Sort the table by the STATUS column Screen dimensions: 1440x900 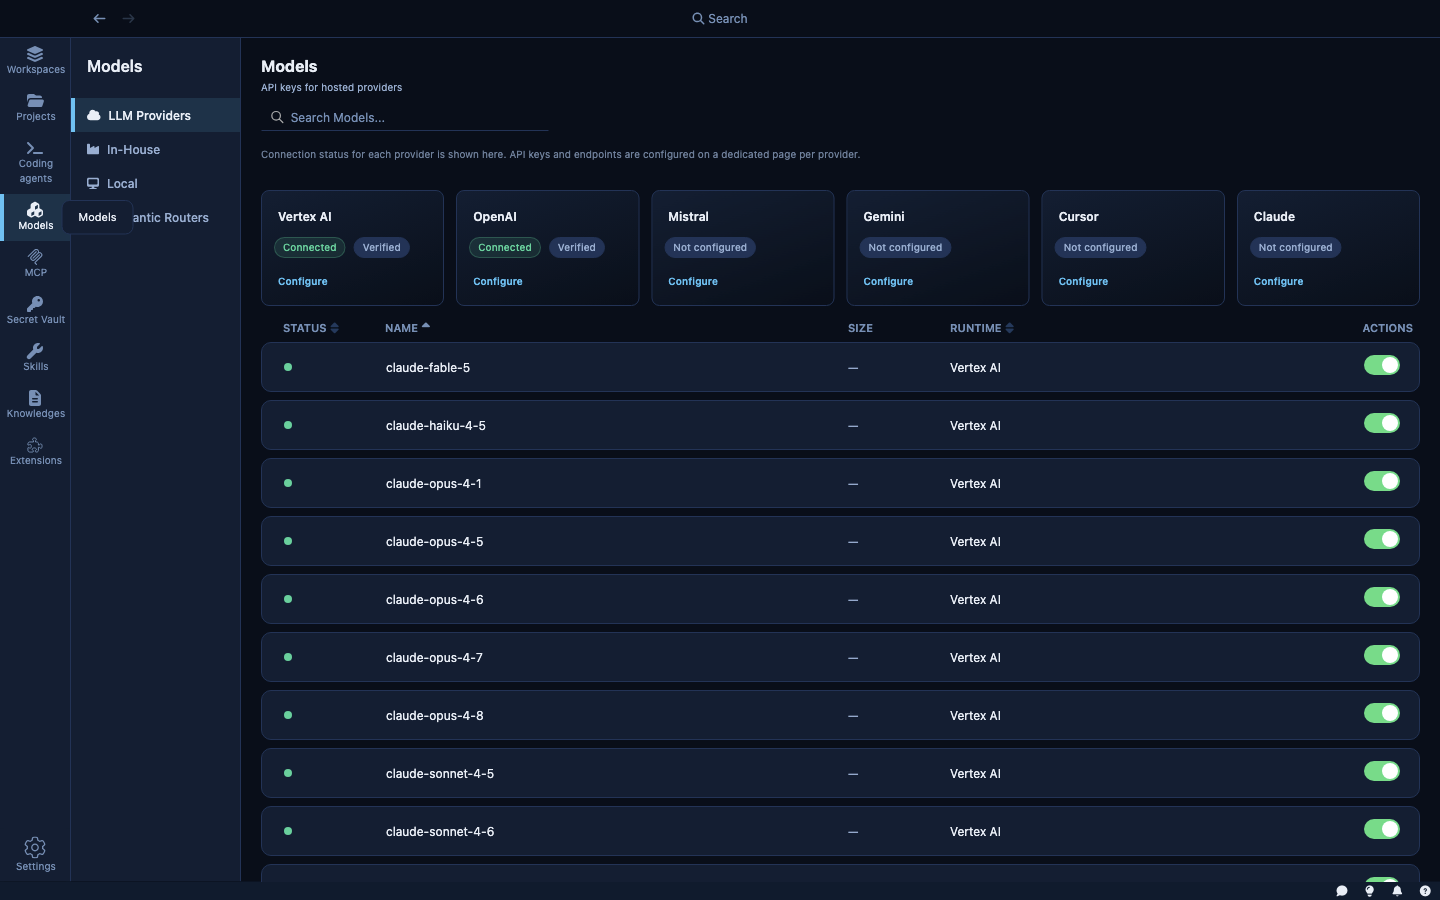pos(311,328)
